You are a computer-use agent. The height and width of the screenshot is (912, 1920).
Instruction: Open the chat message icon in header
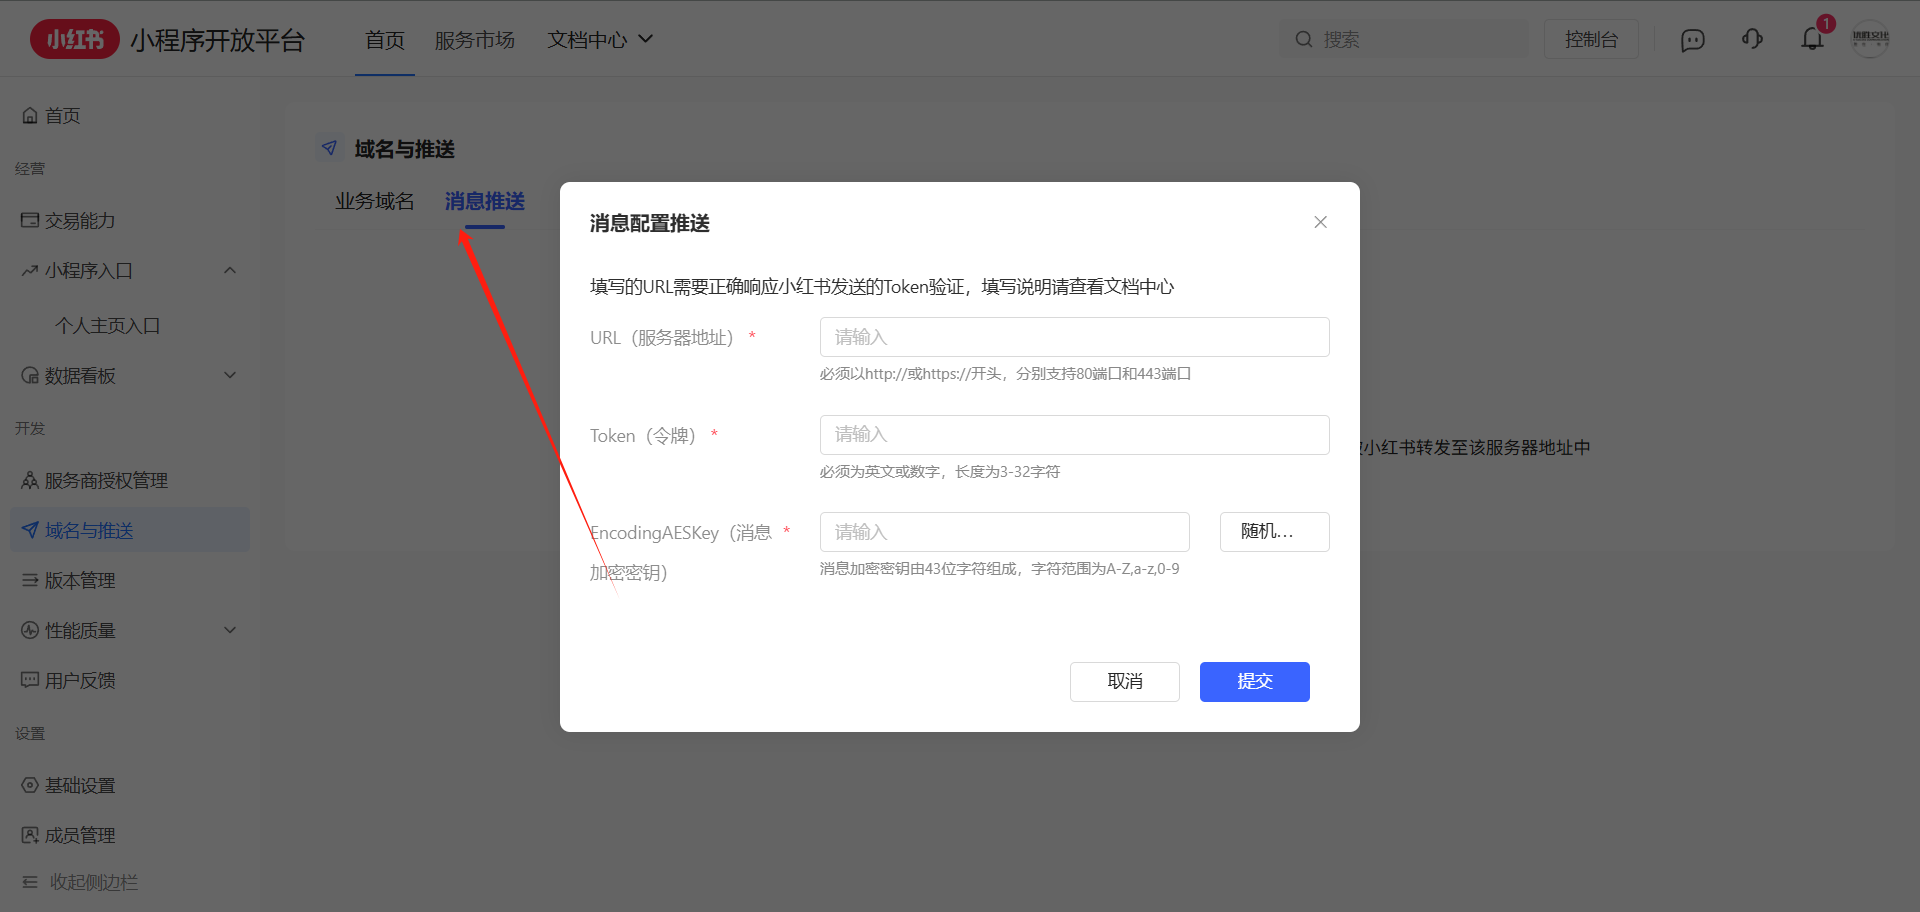(x=1692, y=40)
